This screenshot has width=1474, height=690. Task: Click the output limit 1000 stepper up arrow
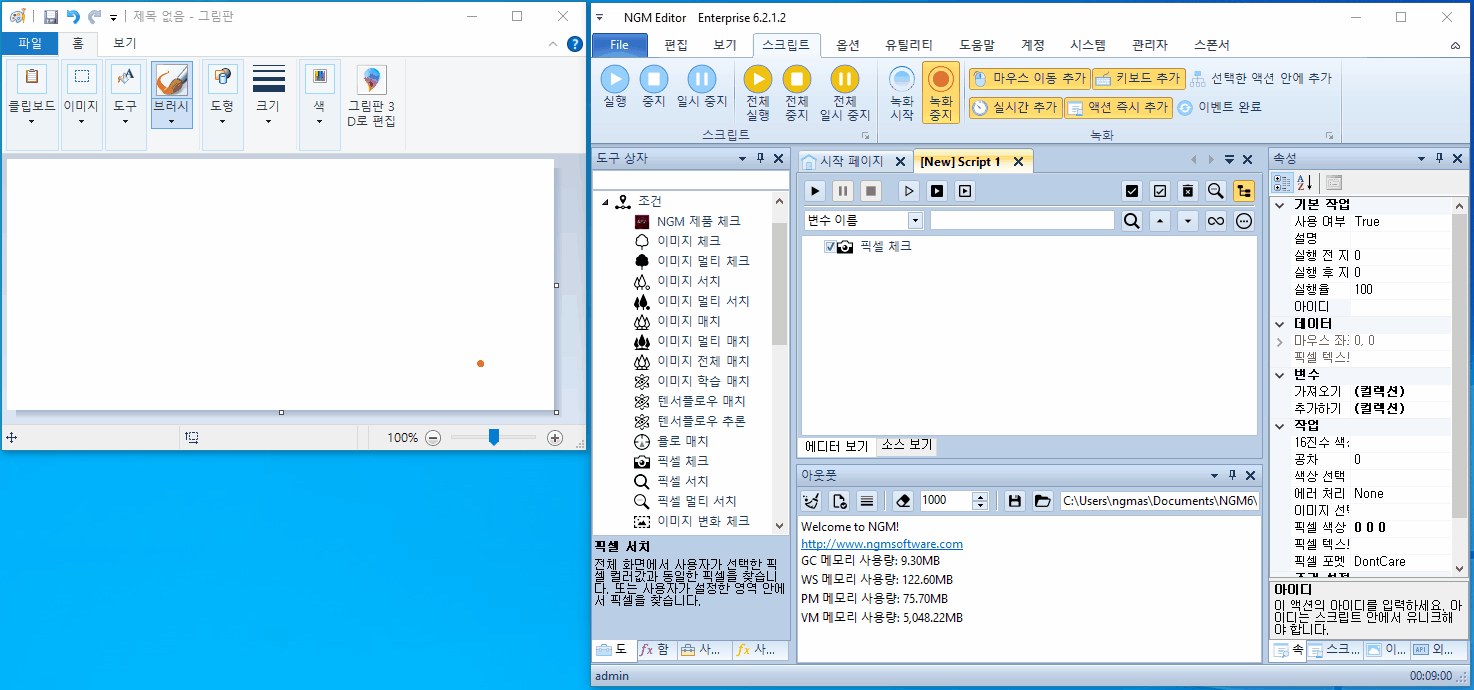[980, 496]
